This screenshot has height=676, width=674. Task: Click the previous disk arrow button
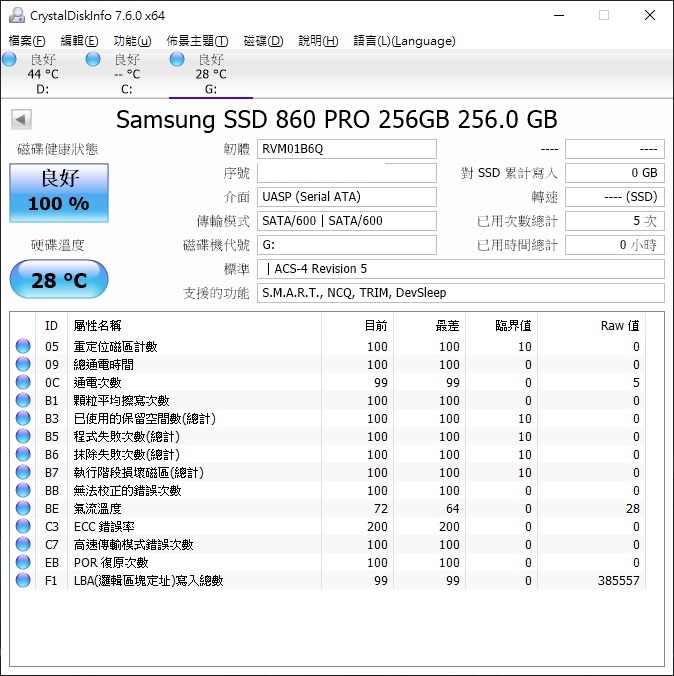tap(21, 119)
